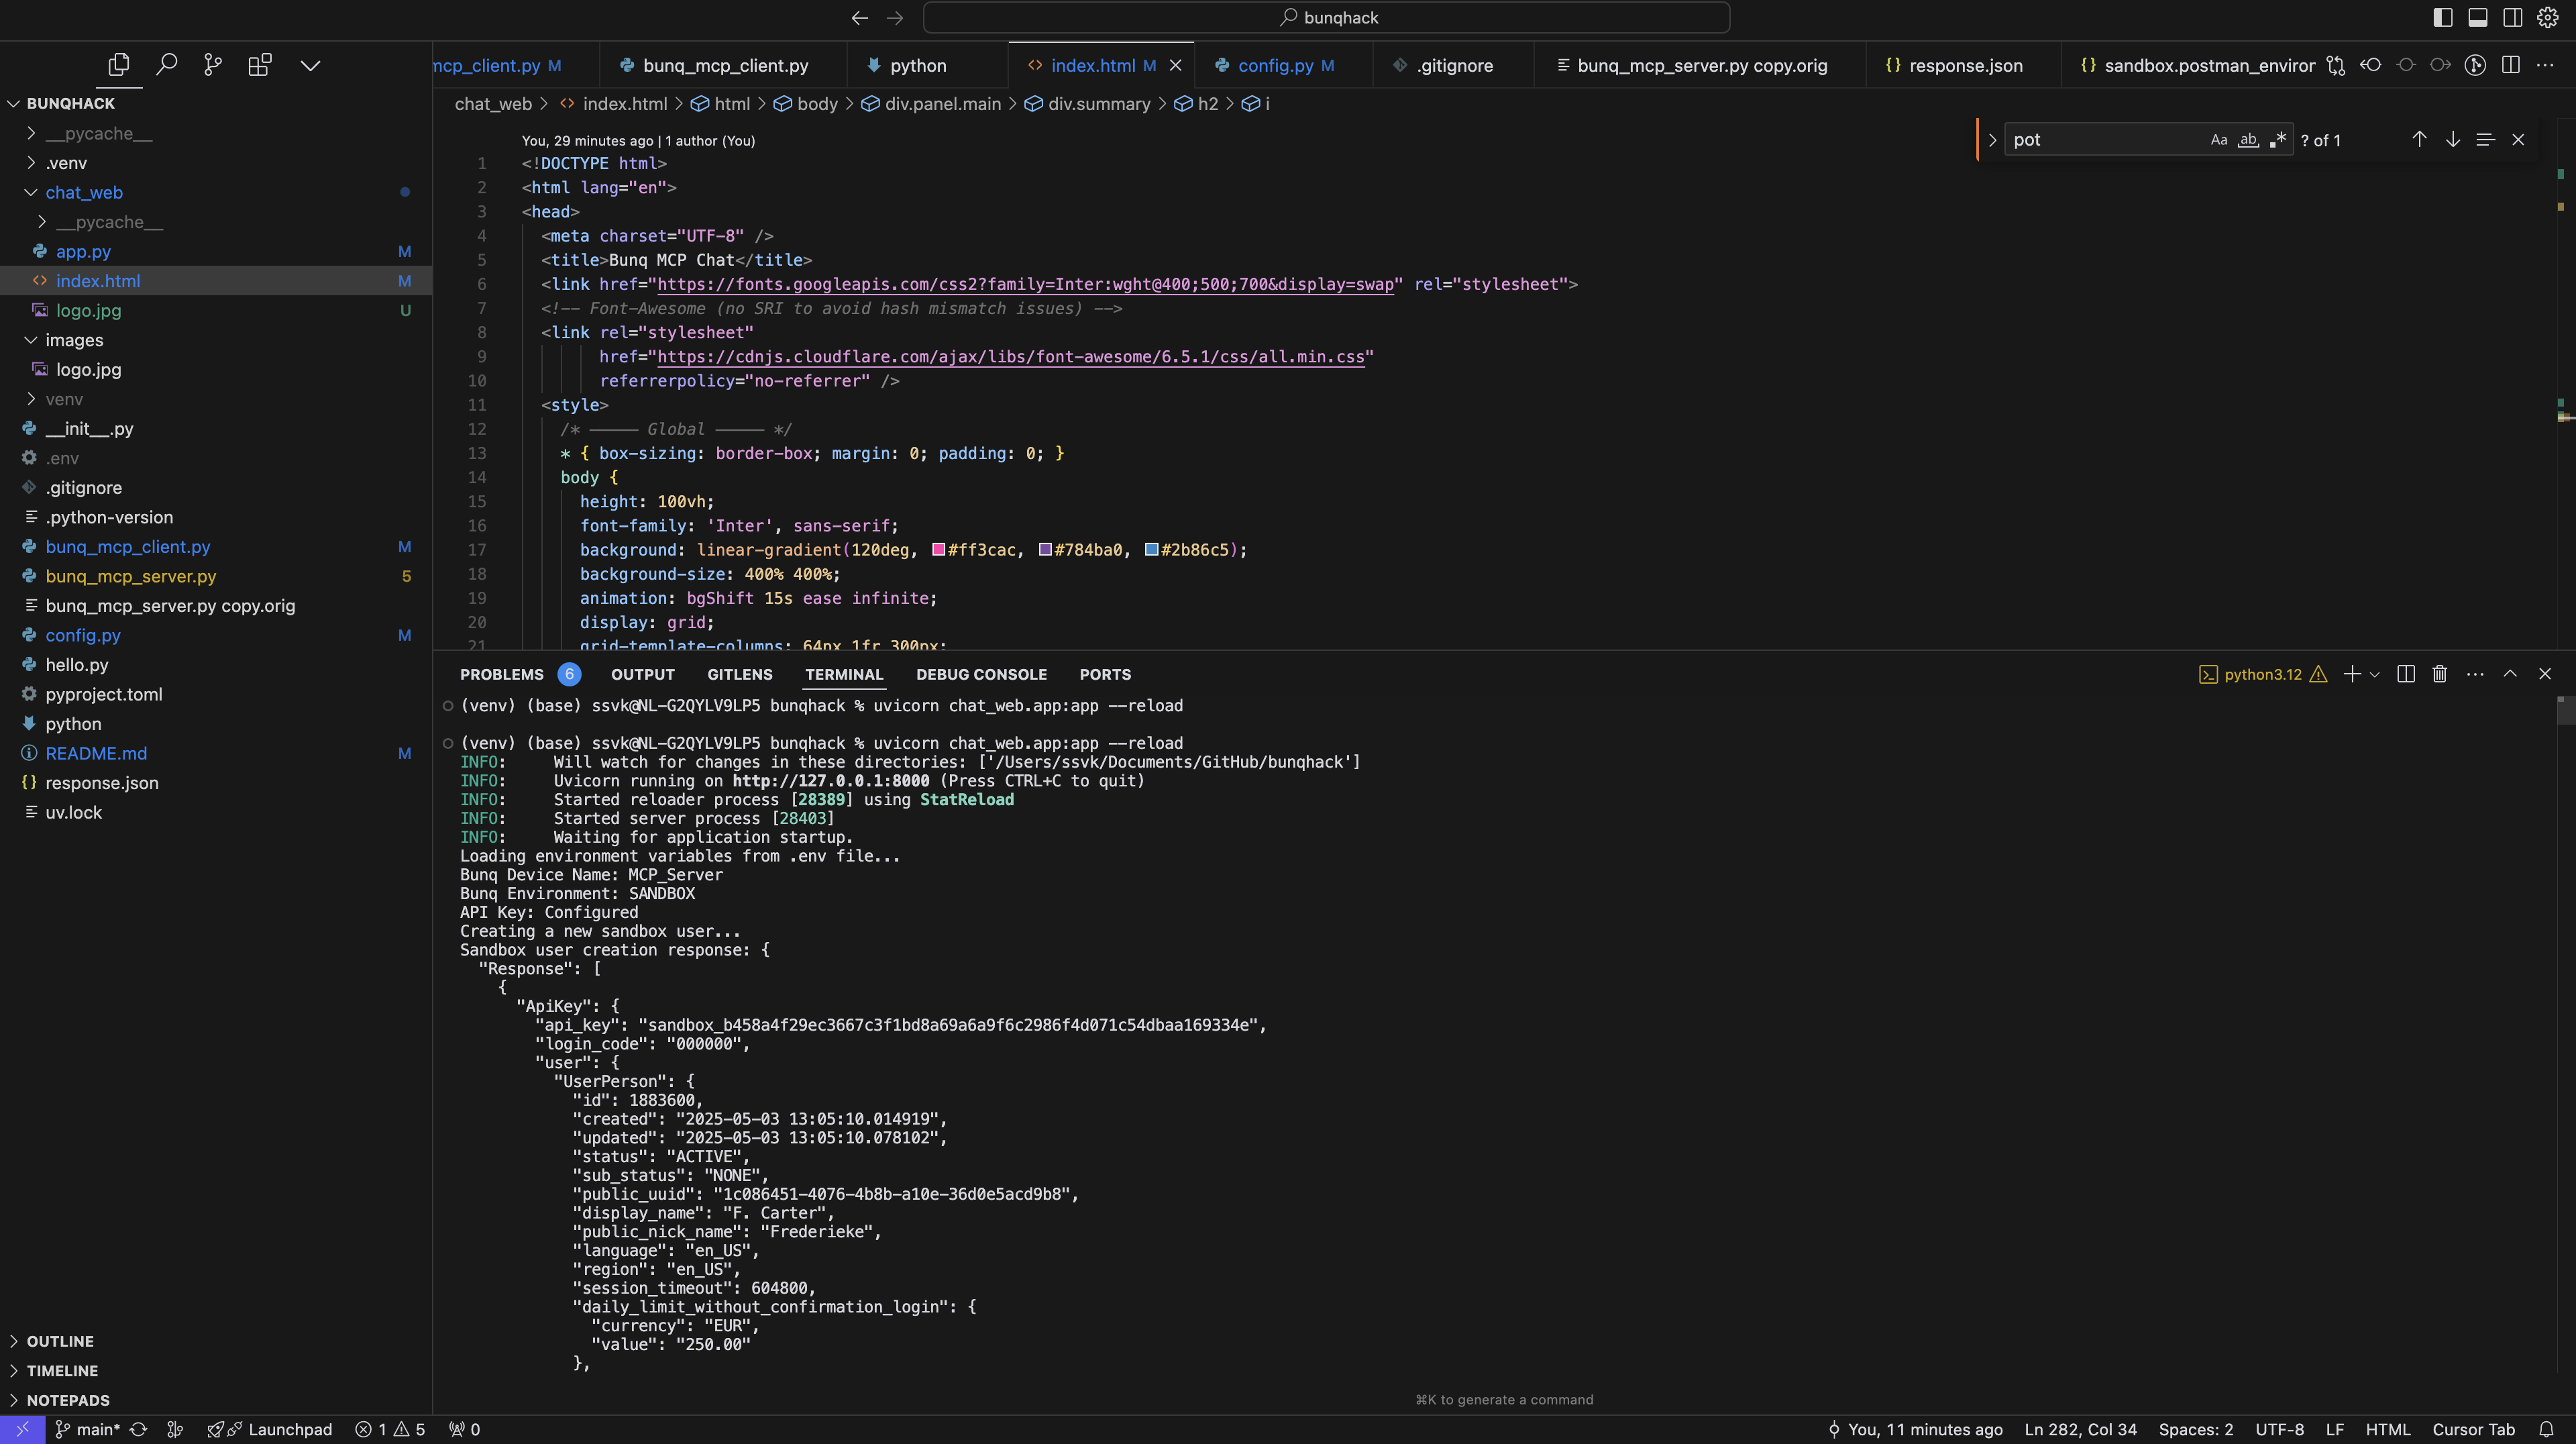Switch to the OUTPUT panel tab
2576x1444 pixels.
[643, 674]
